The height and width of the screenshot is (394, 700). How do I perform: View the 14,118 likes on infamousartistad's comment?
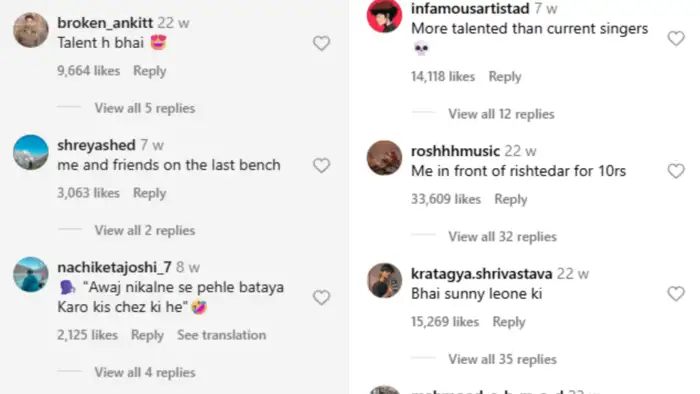[x=443, y=77]
